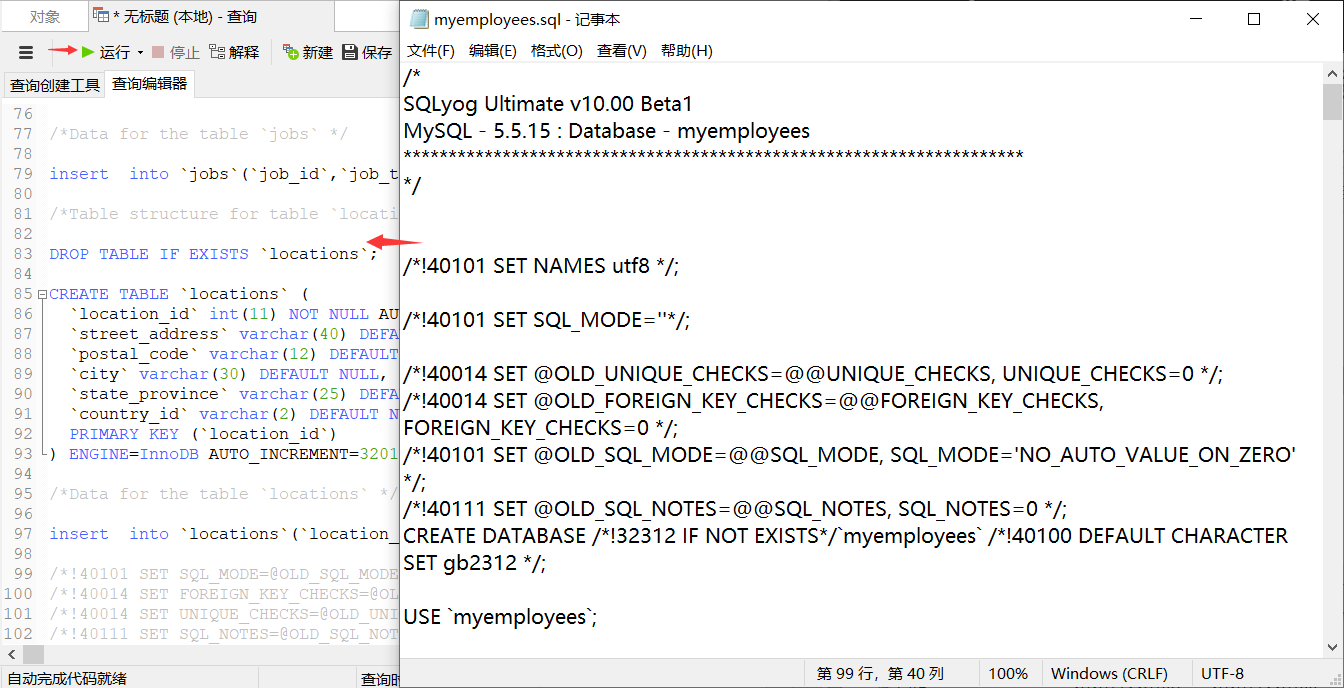Image resolution: width=1344 pixels, height=688 pixels.
Task: Open Notepad Edit (编辑) menu
Action: pos(493,51)
